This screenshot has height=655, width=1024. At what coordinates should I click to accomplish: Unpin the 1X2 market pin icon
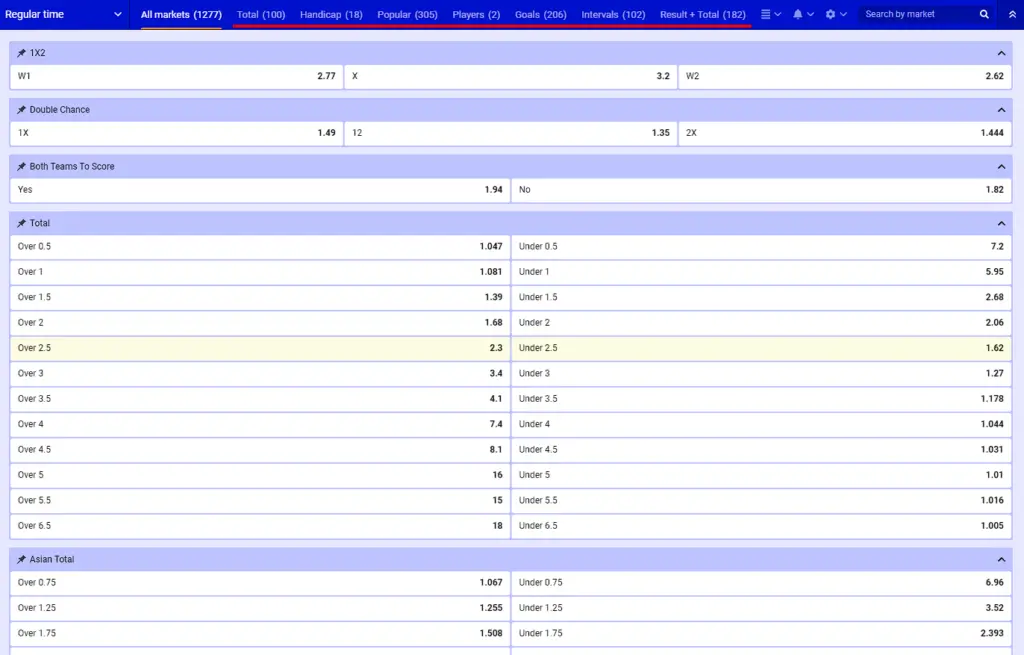[22, 53]
